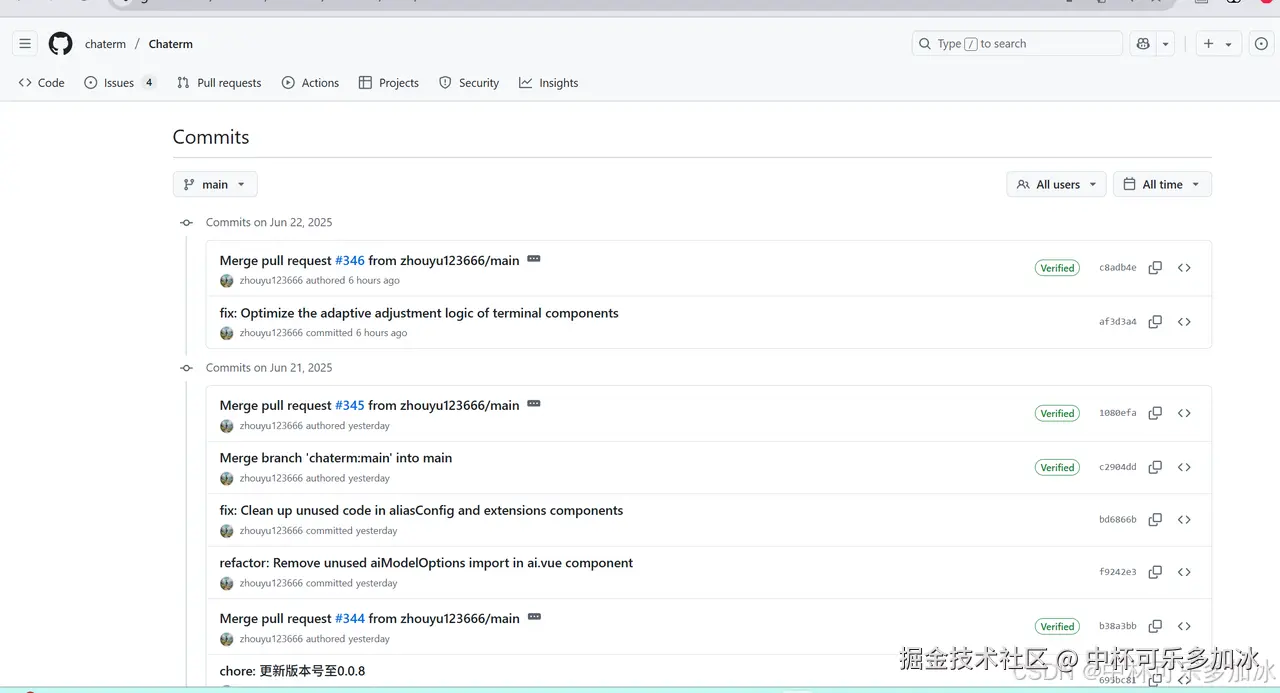Image resolution: width=1280 pixels, height=693 pixels.
Task: Switch to the Insights tab
Action: click(549, 83)
